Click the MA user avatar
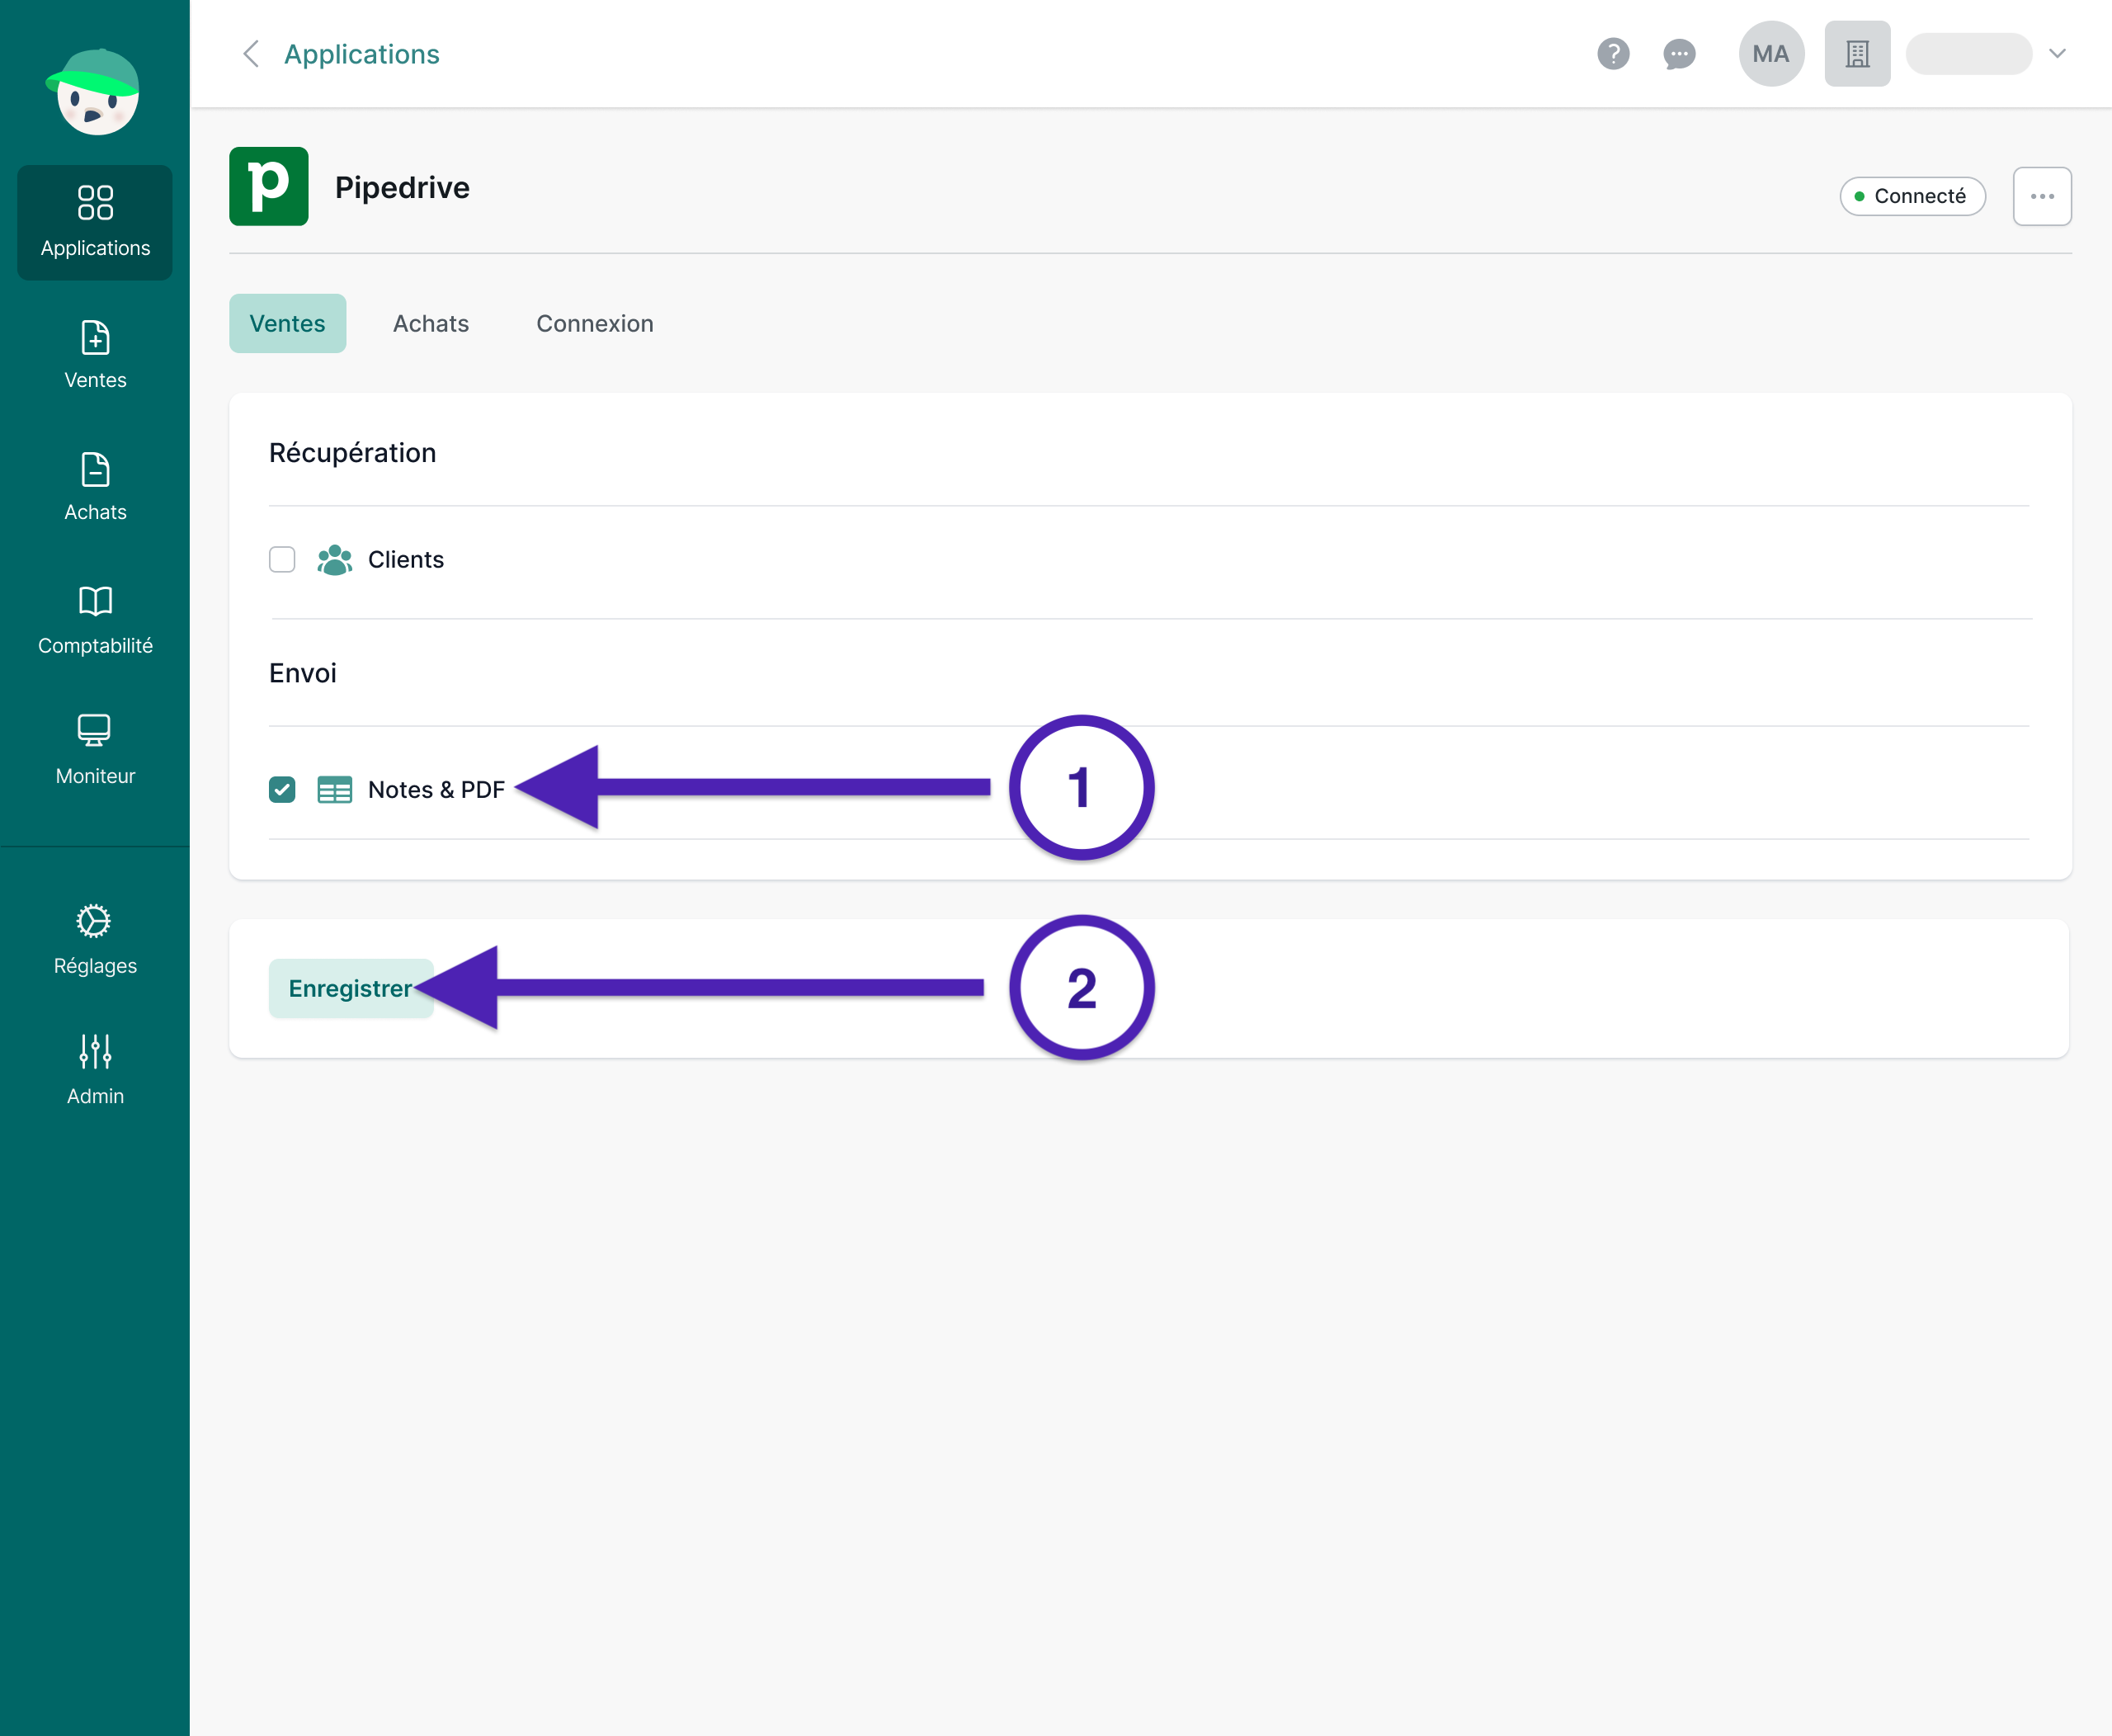Screen dimensions: 2112x1736 coord(1771,54)
